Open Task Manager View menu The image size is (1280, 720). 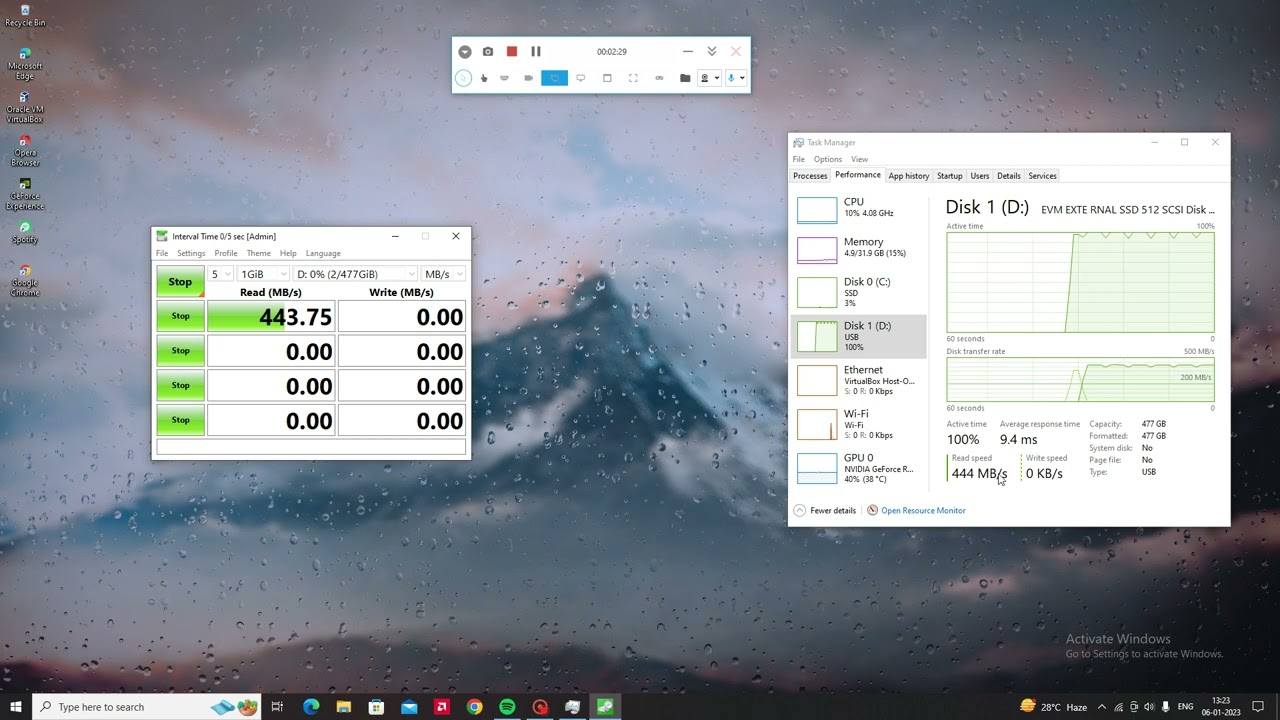click(x=860, y=159)
